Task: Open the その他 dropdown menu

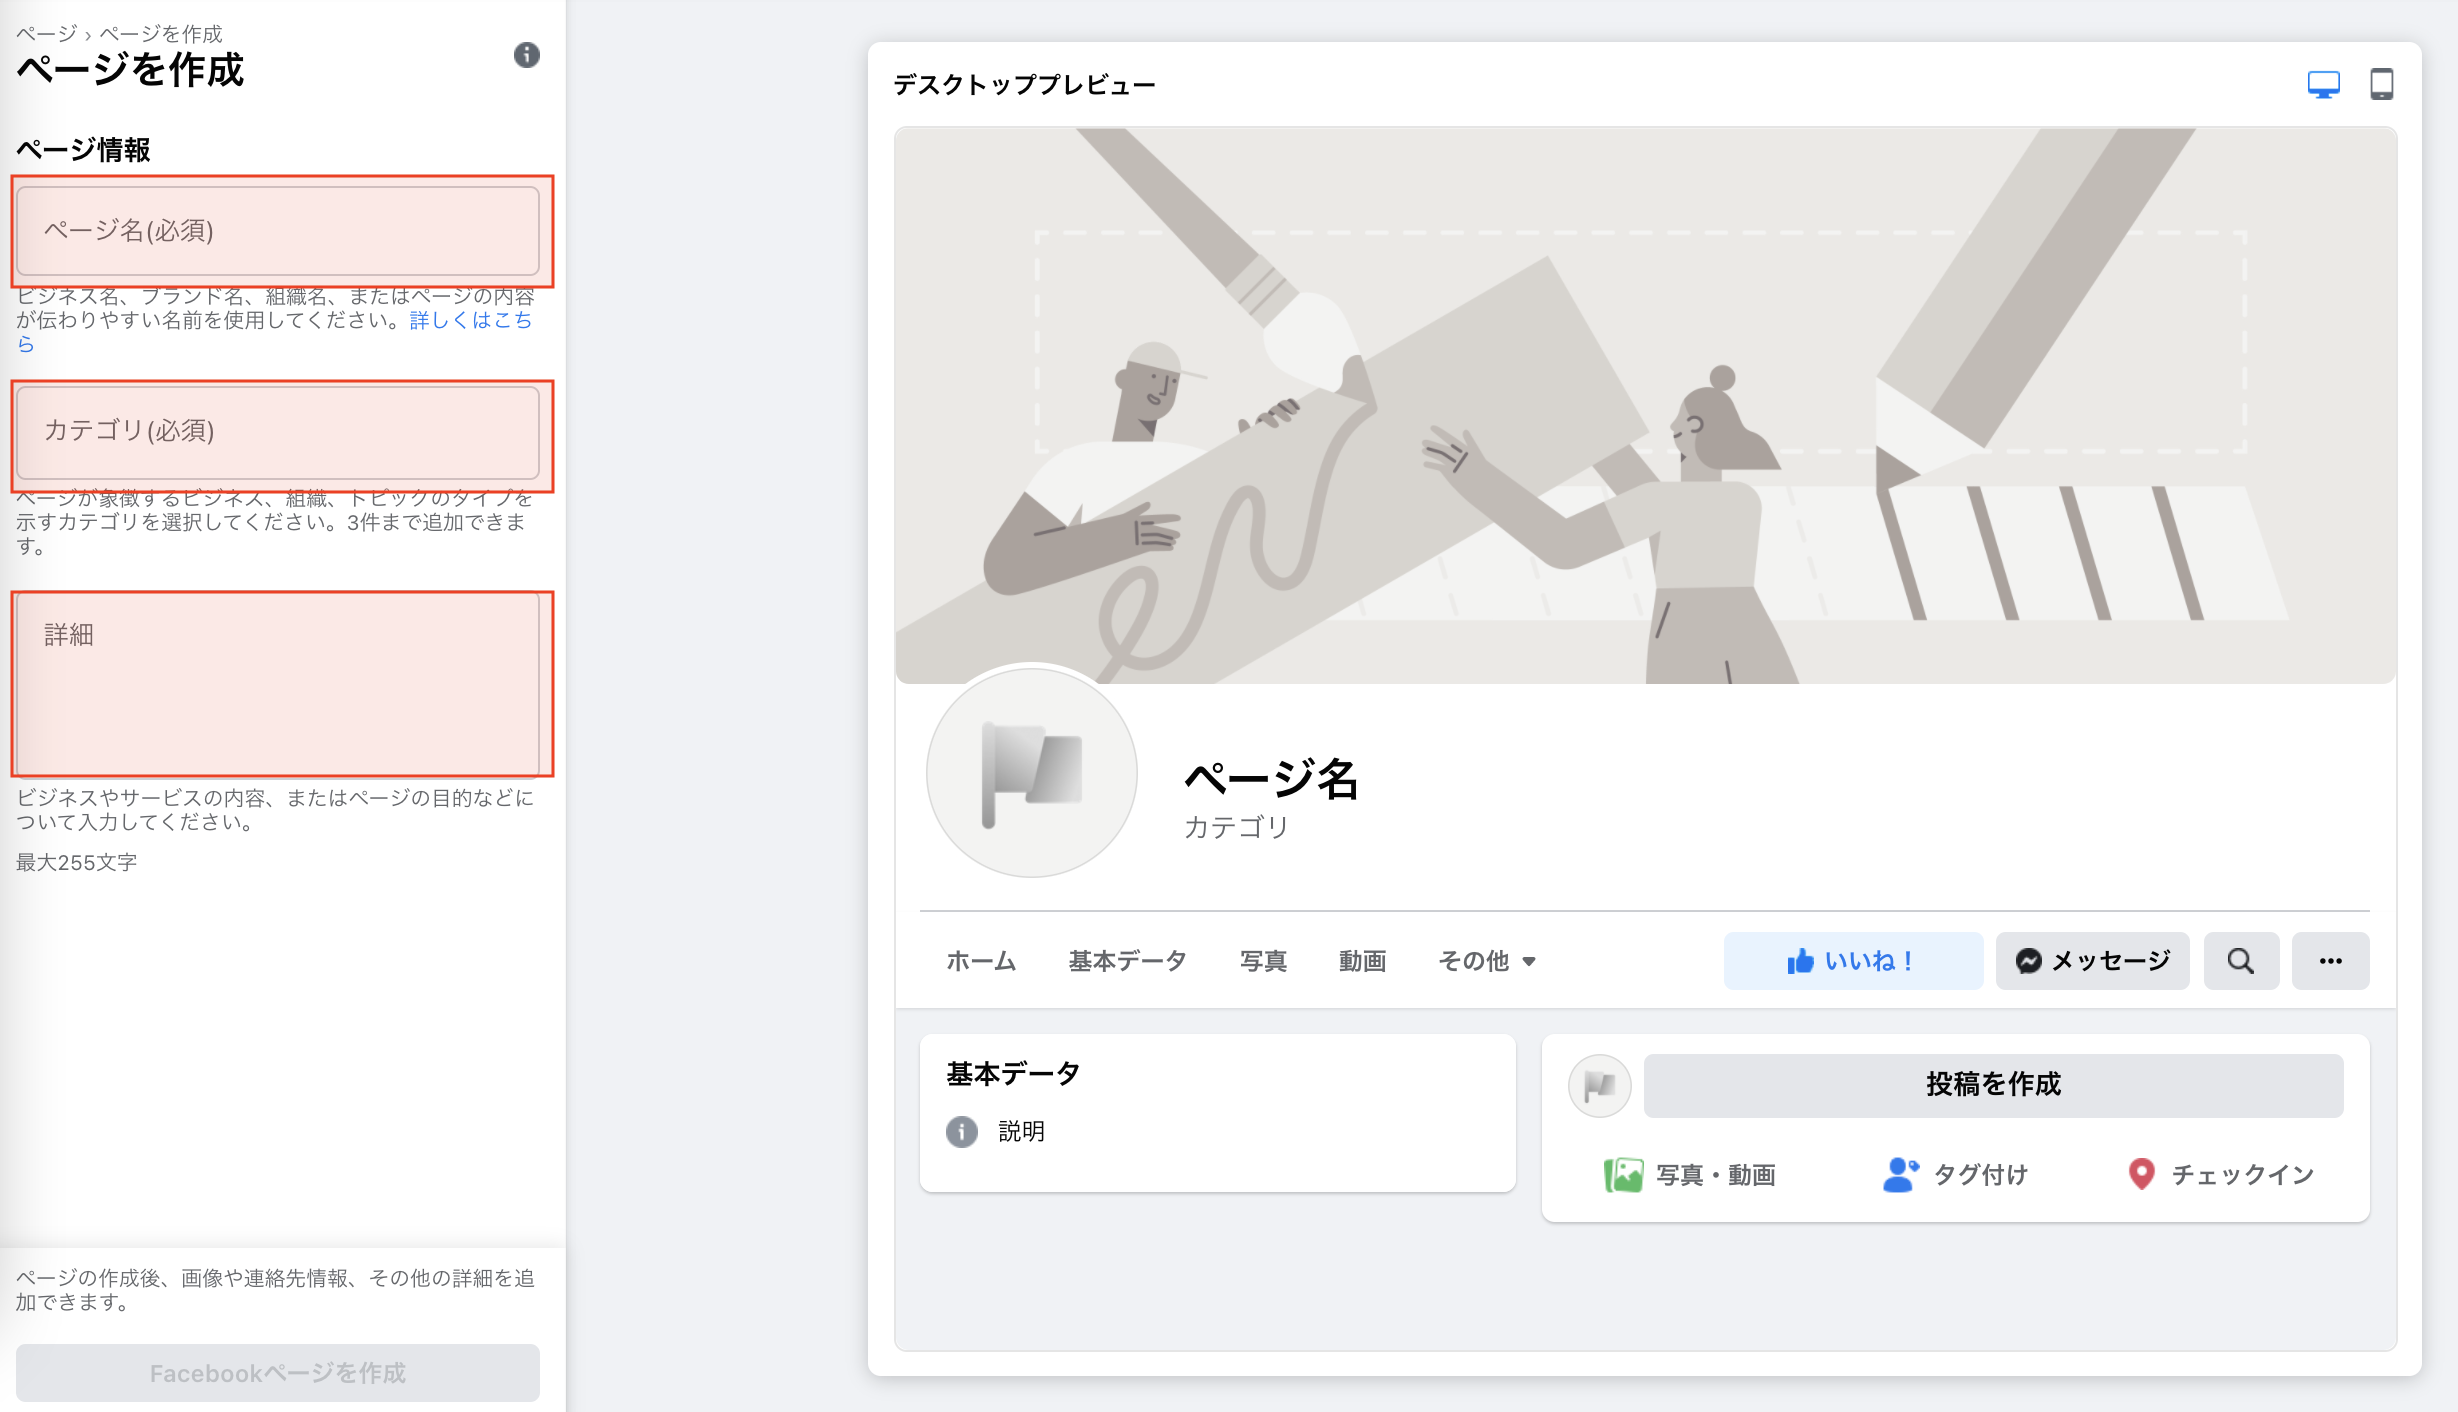Action: pos(1486,960)
